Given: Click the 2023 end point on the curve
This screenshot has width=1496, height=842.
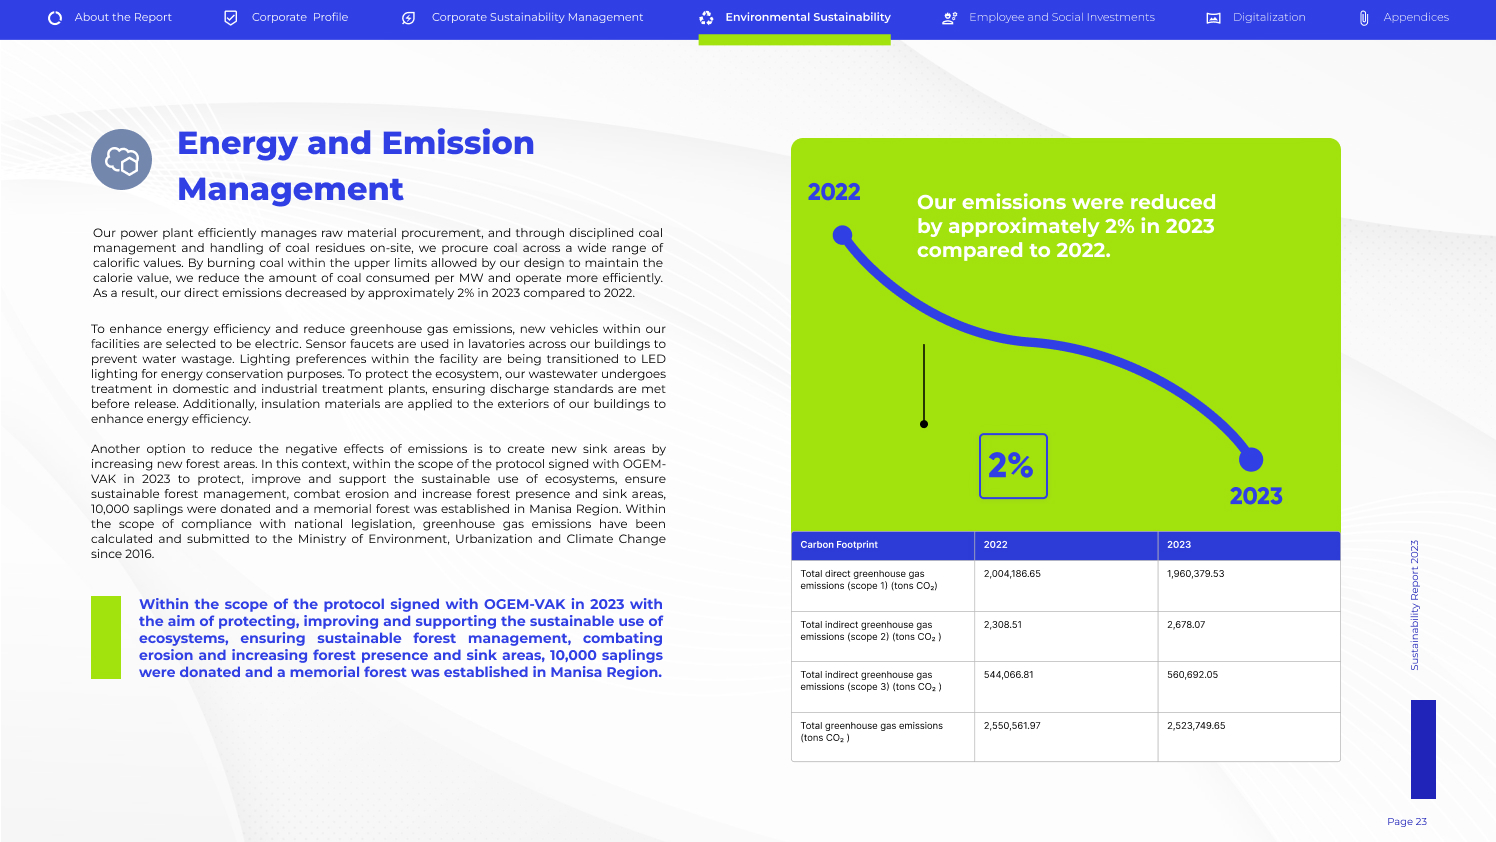Looking at the screenshot, I should click(x=1251, y=460).
